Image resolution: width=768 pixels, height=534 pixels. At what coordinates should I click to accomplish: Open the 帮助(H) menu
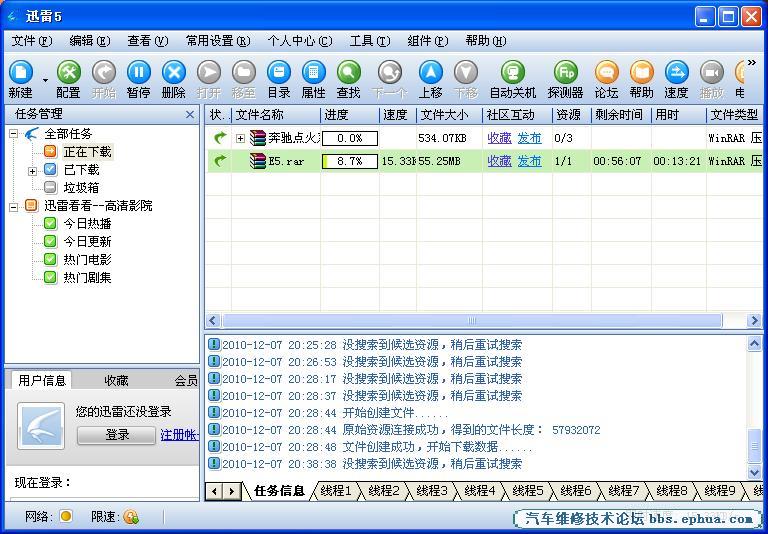tap(486, 41)
